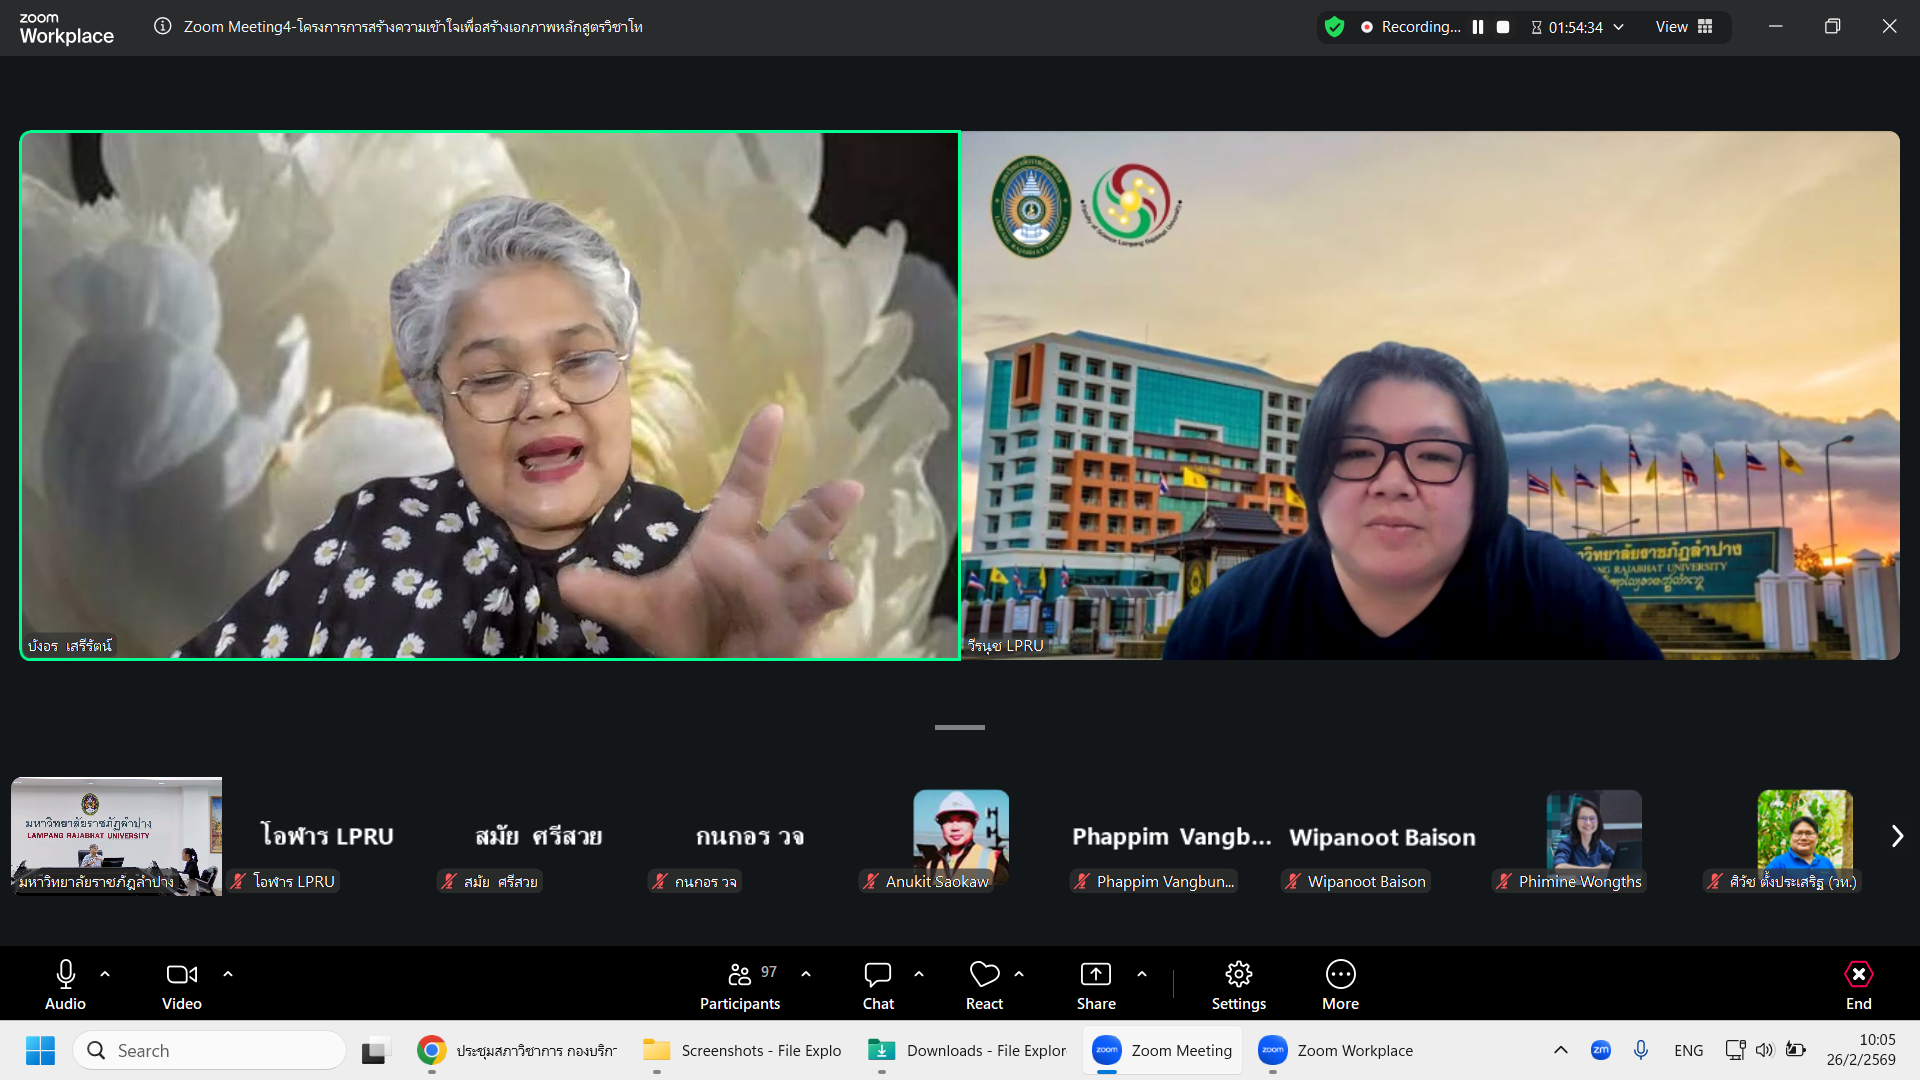Click the End meeting button
Image resolution: width=1920 pixels, height=1080 pixels.
pyautogui.click(x=1858, y=985)
